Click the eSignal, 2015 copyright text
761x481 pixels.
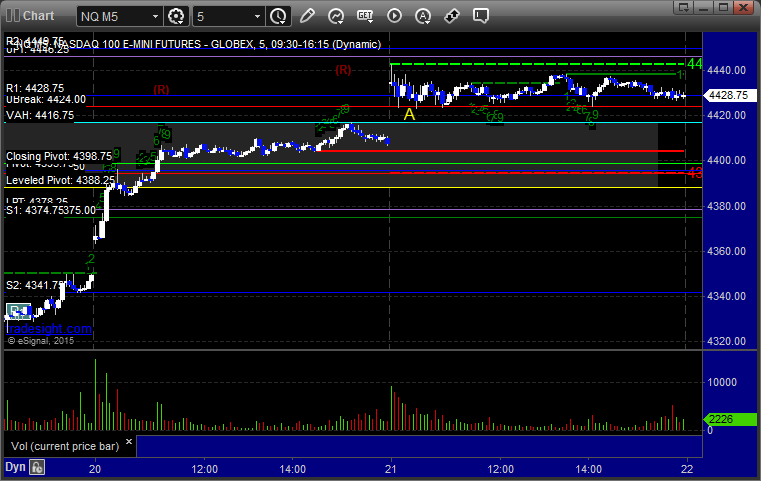(41, 341)
